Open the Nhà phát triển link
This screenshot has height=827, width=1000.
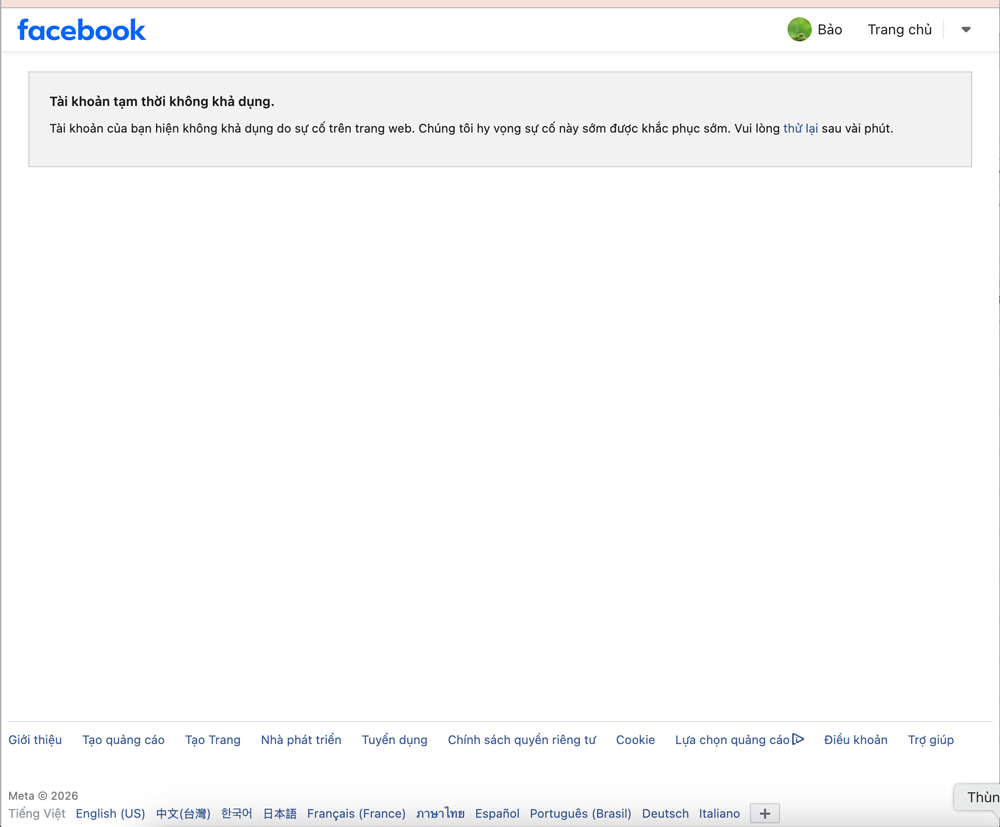click(301, 740)
